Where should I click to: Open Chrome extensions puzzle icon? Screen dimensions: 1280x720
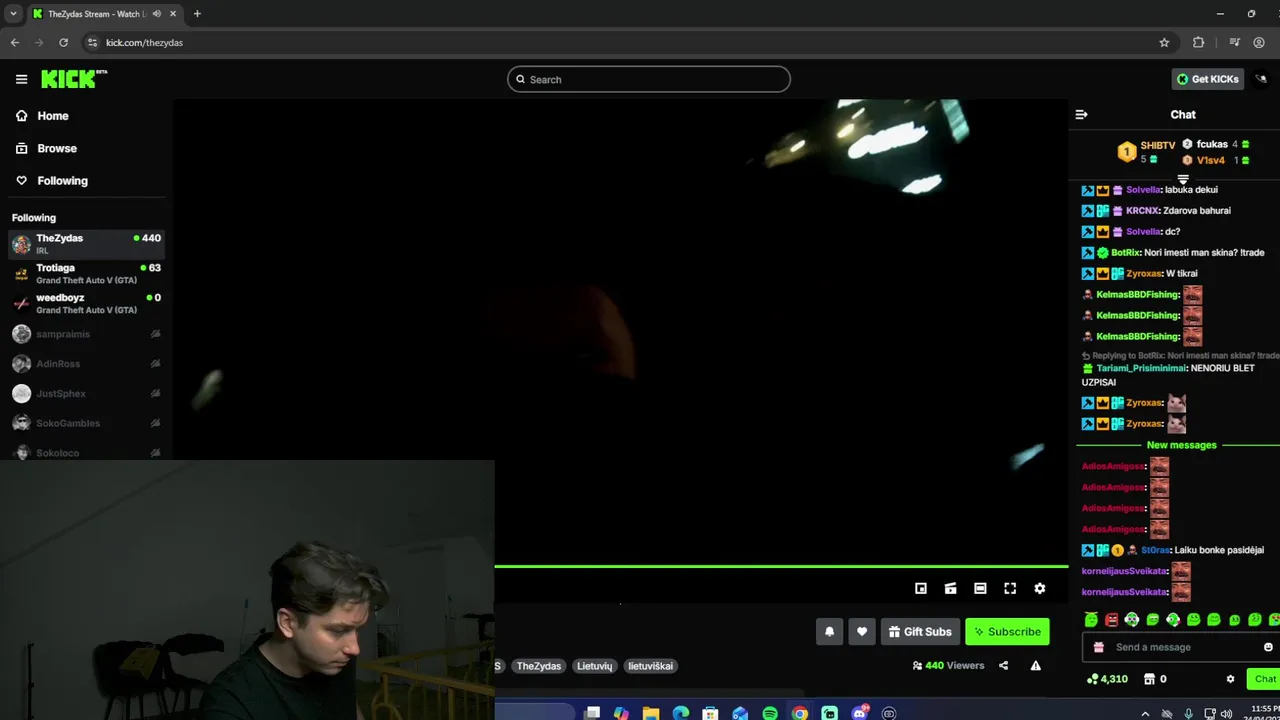click(x=1198, y=42)
